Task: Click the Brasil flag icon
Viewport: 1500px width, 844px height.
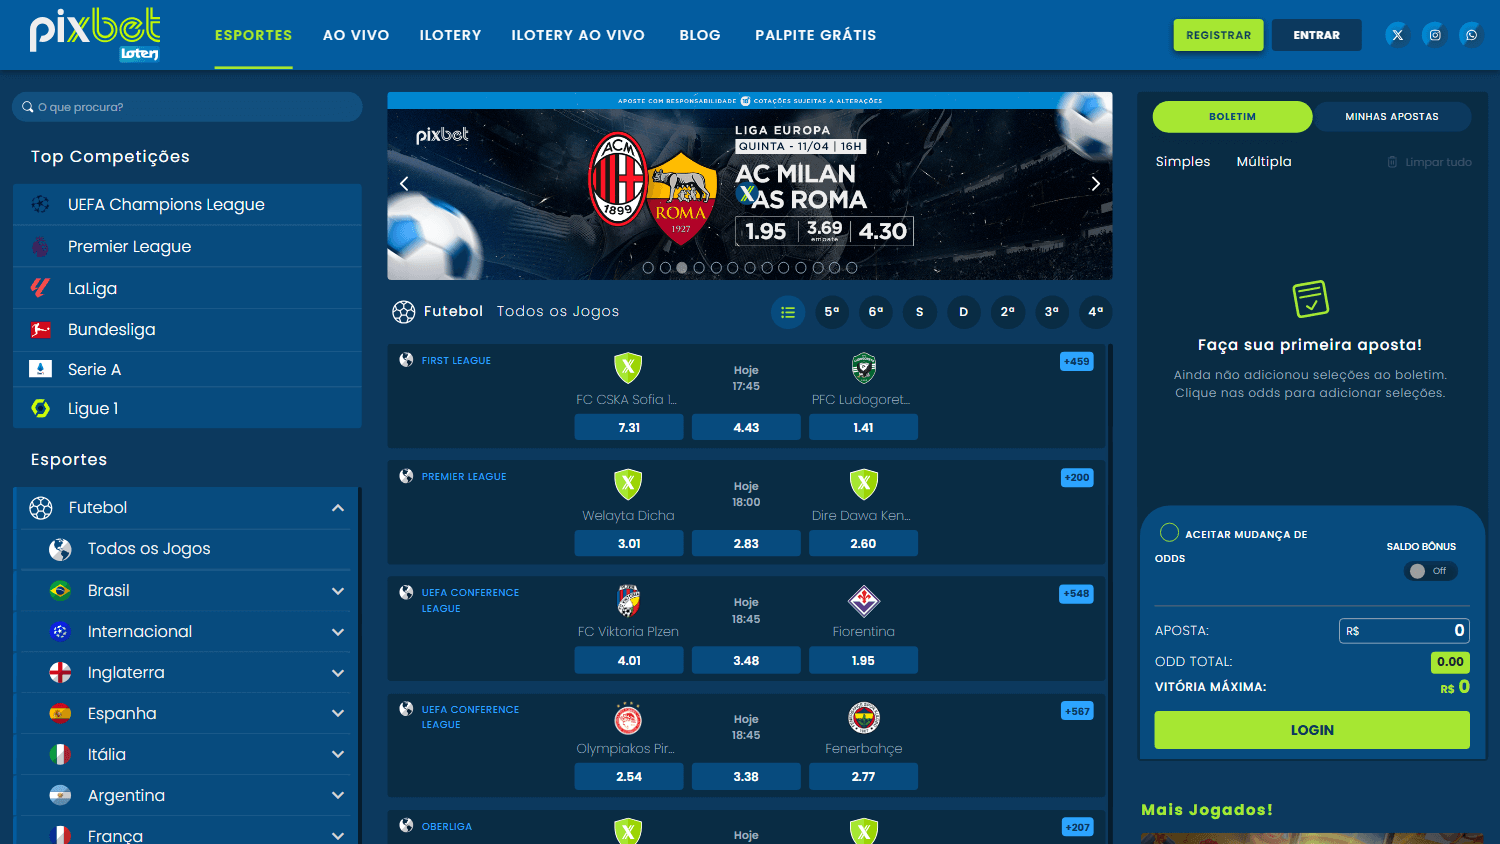Action: pos(60,590)
